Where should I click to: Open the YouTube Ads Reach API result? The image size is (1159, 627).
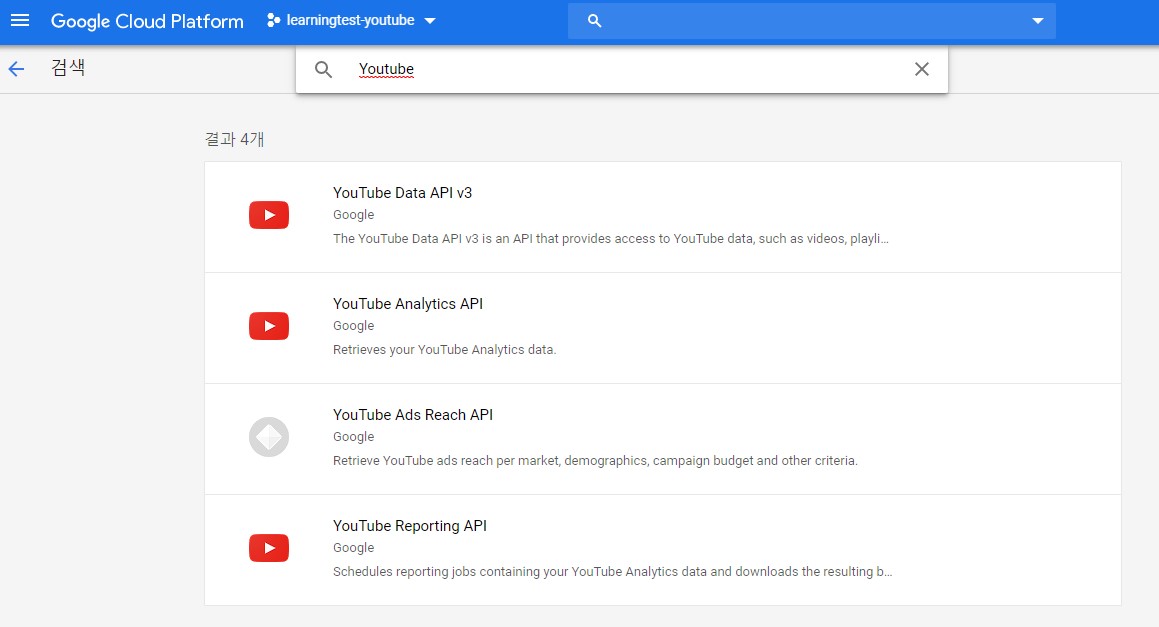[663, 439]
